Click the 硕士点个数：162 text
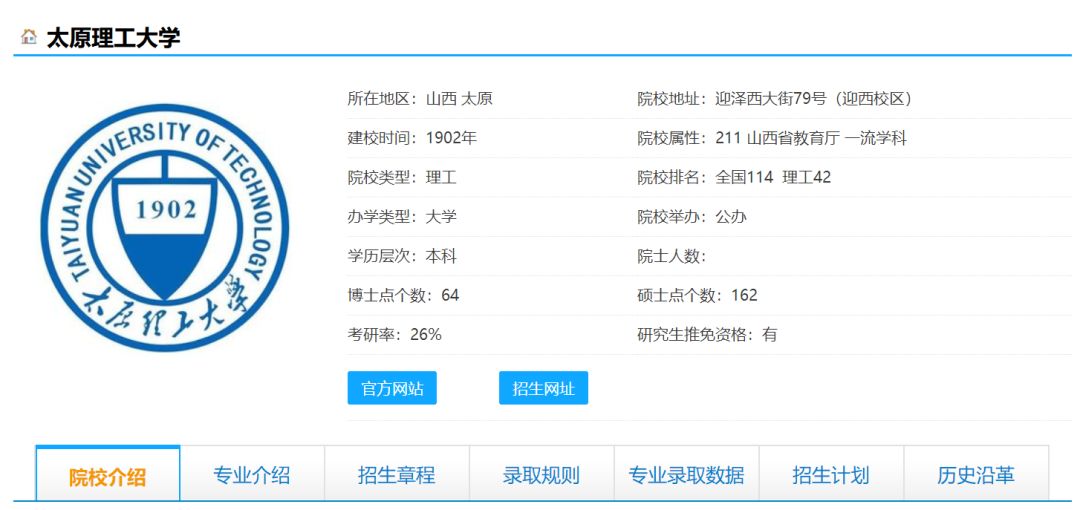 [698, 296]
